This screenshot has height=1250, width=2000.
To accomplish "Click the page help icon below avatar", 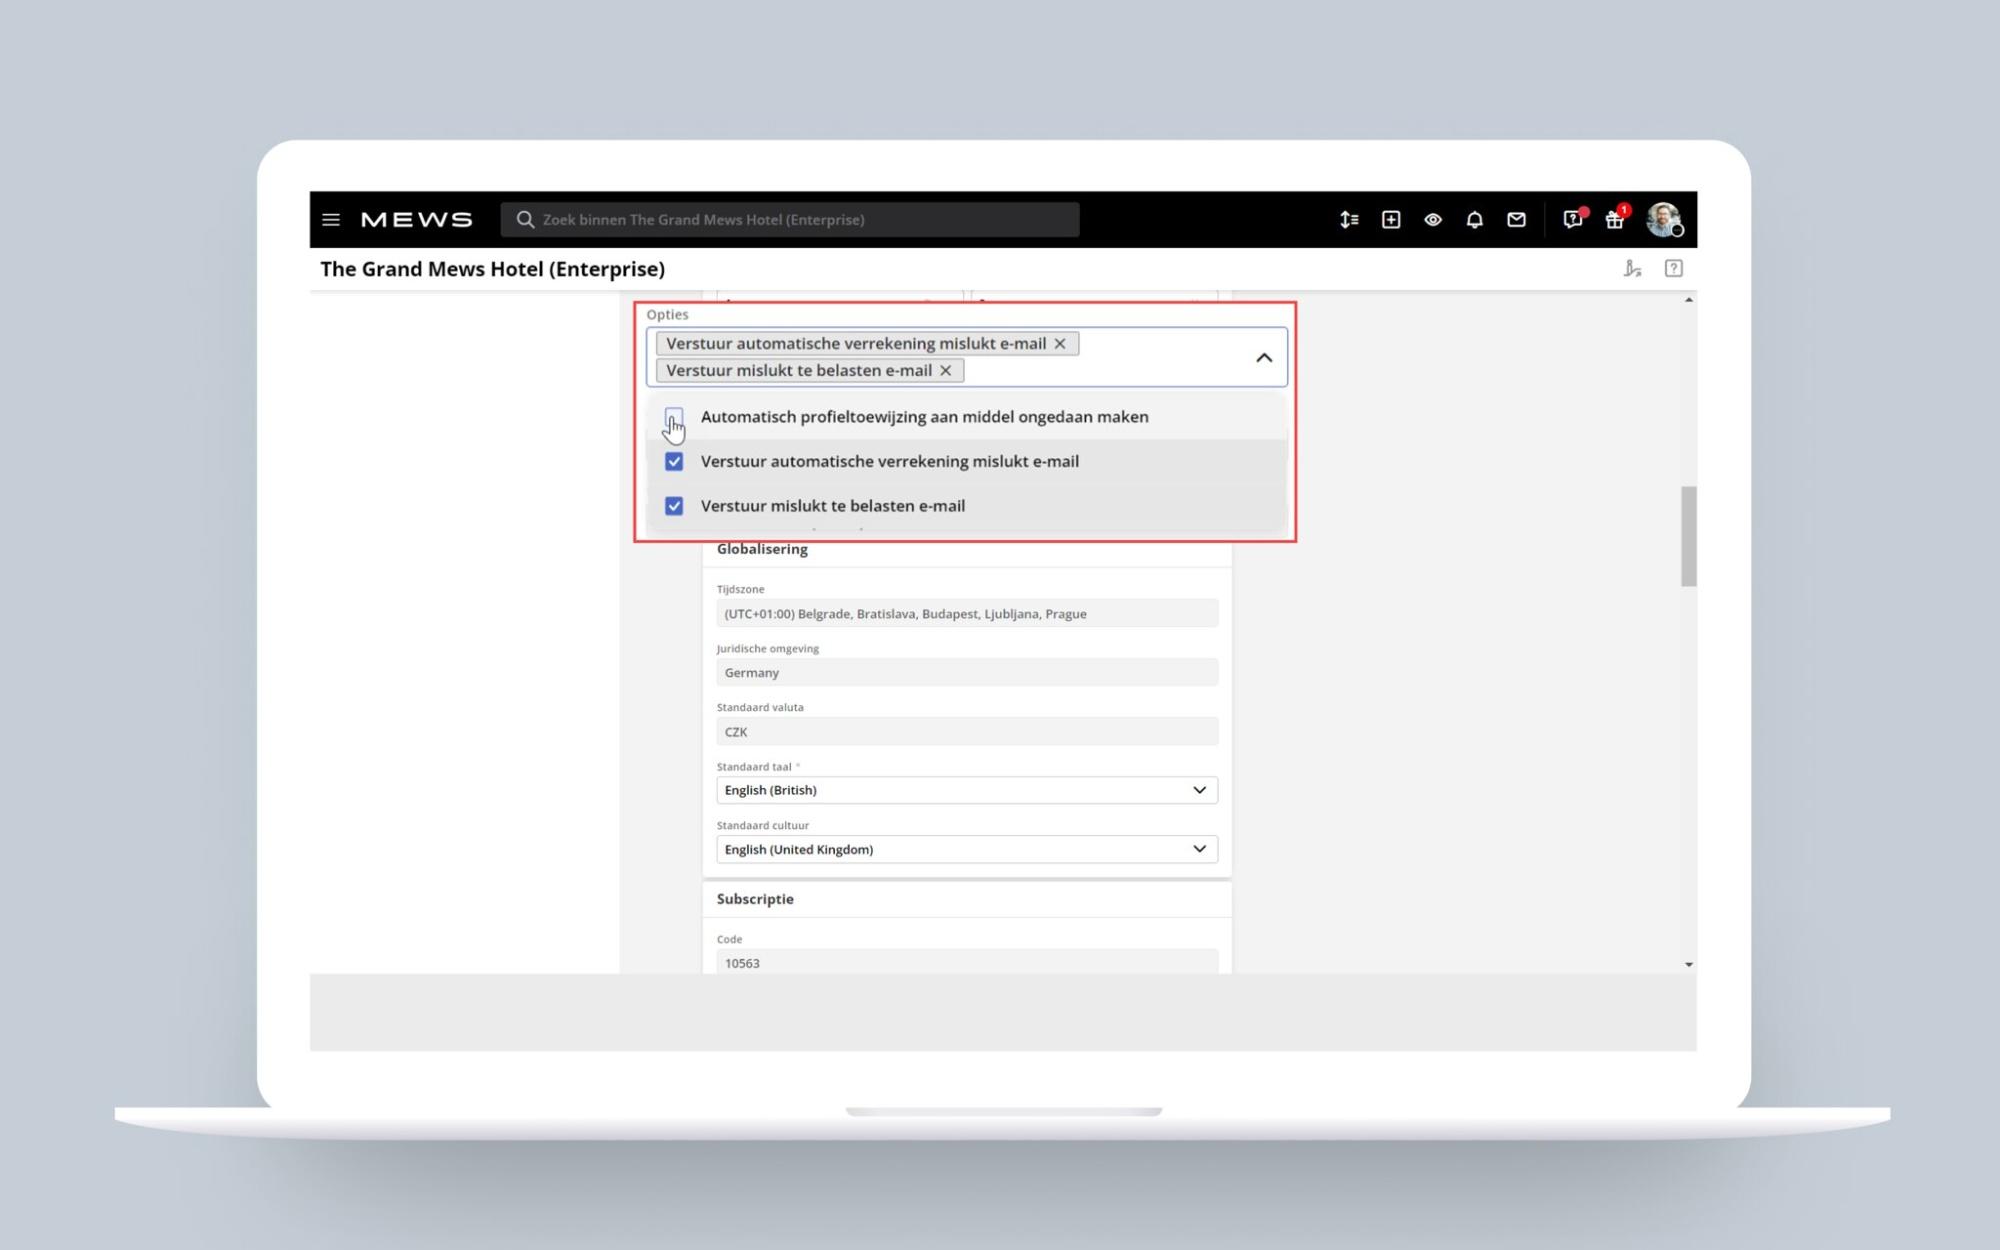I will [1673, 269].
